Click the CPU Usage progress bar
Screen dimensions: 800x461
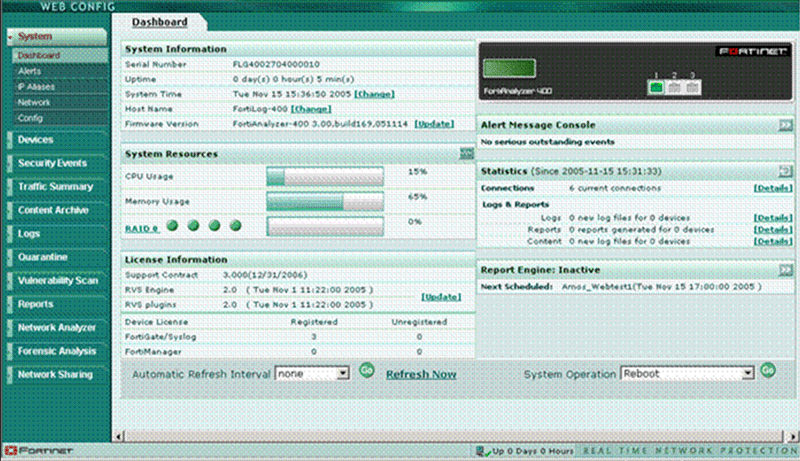pos(325,176)
